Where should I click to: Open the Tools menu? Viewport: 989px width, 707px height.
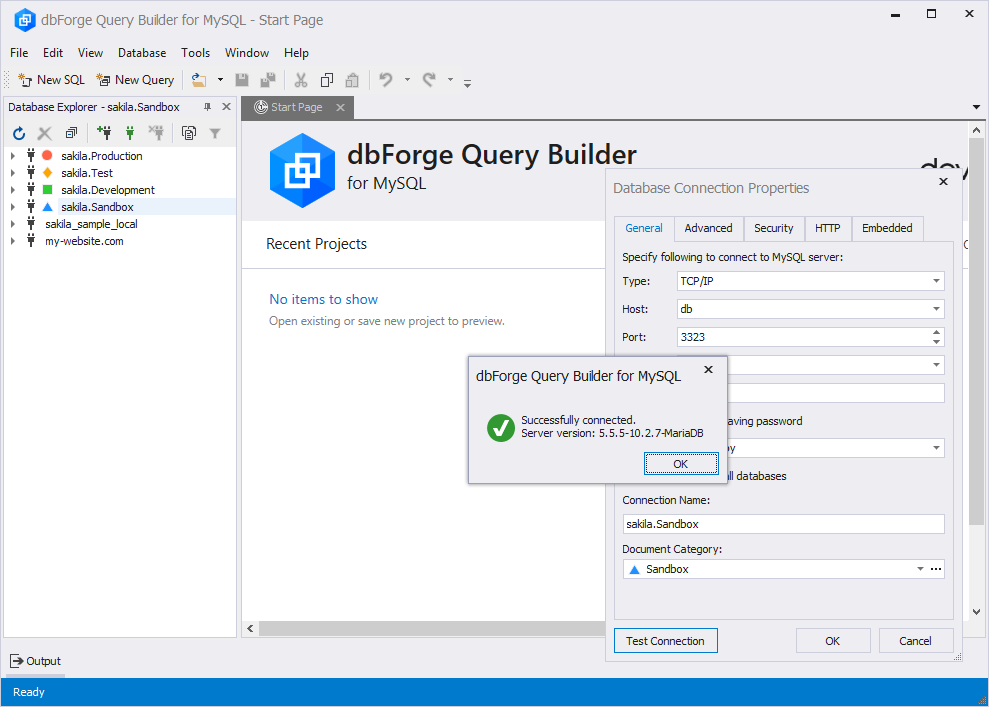tap(196, 53)
